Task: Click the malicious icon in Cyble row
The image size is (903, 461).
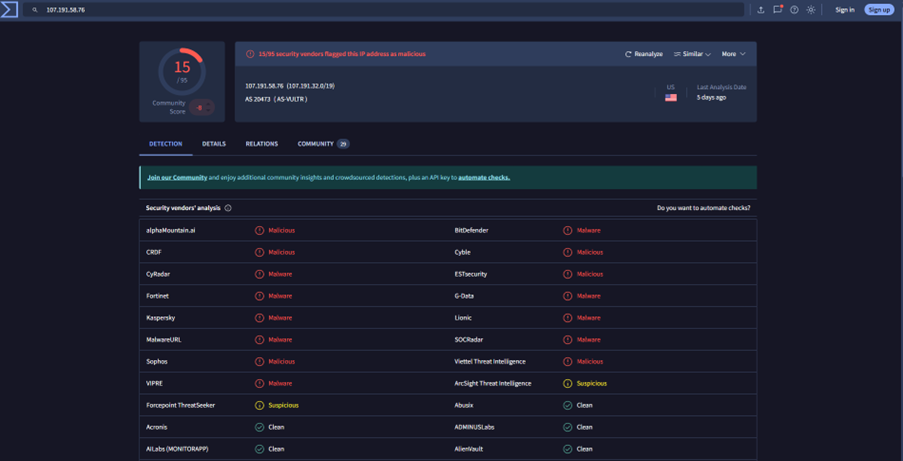Action: point(568,252)
